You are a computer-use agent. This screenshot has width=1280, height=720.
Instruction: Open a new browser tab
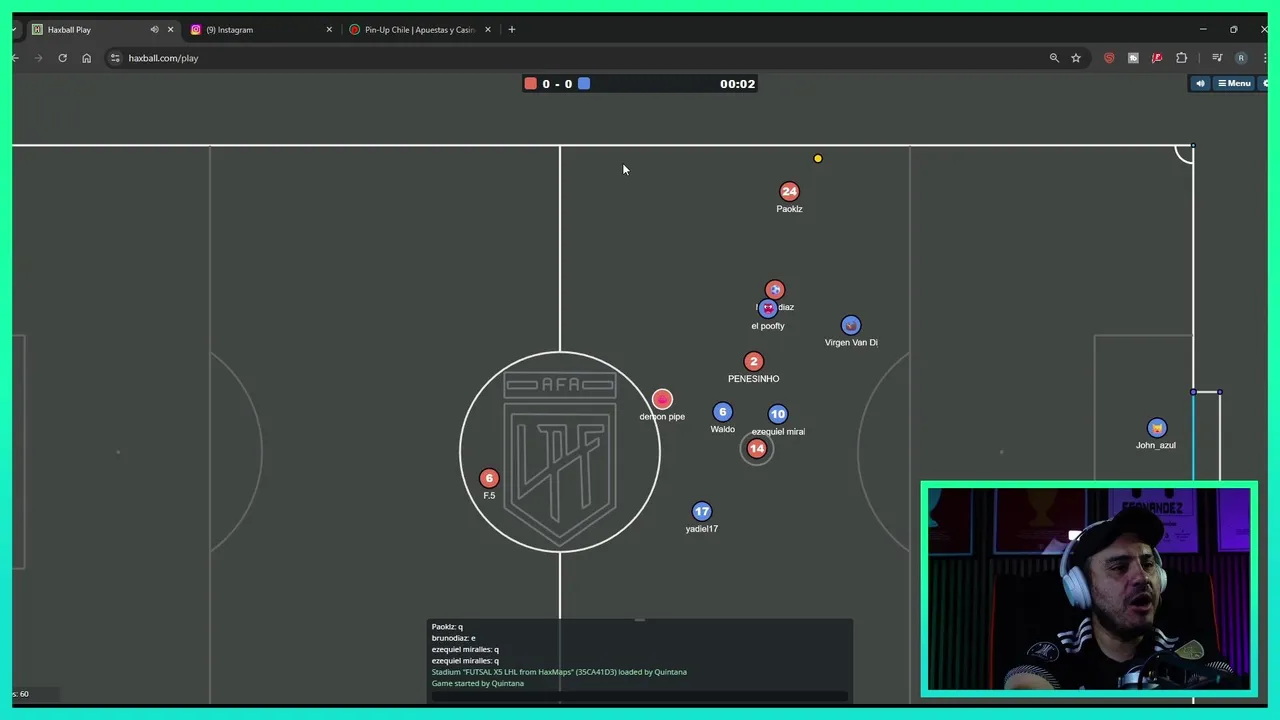coord(512,30)
